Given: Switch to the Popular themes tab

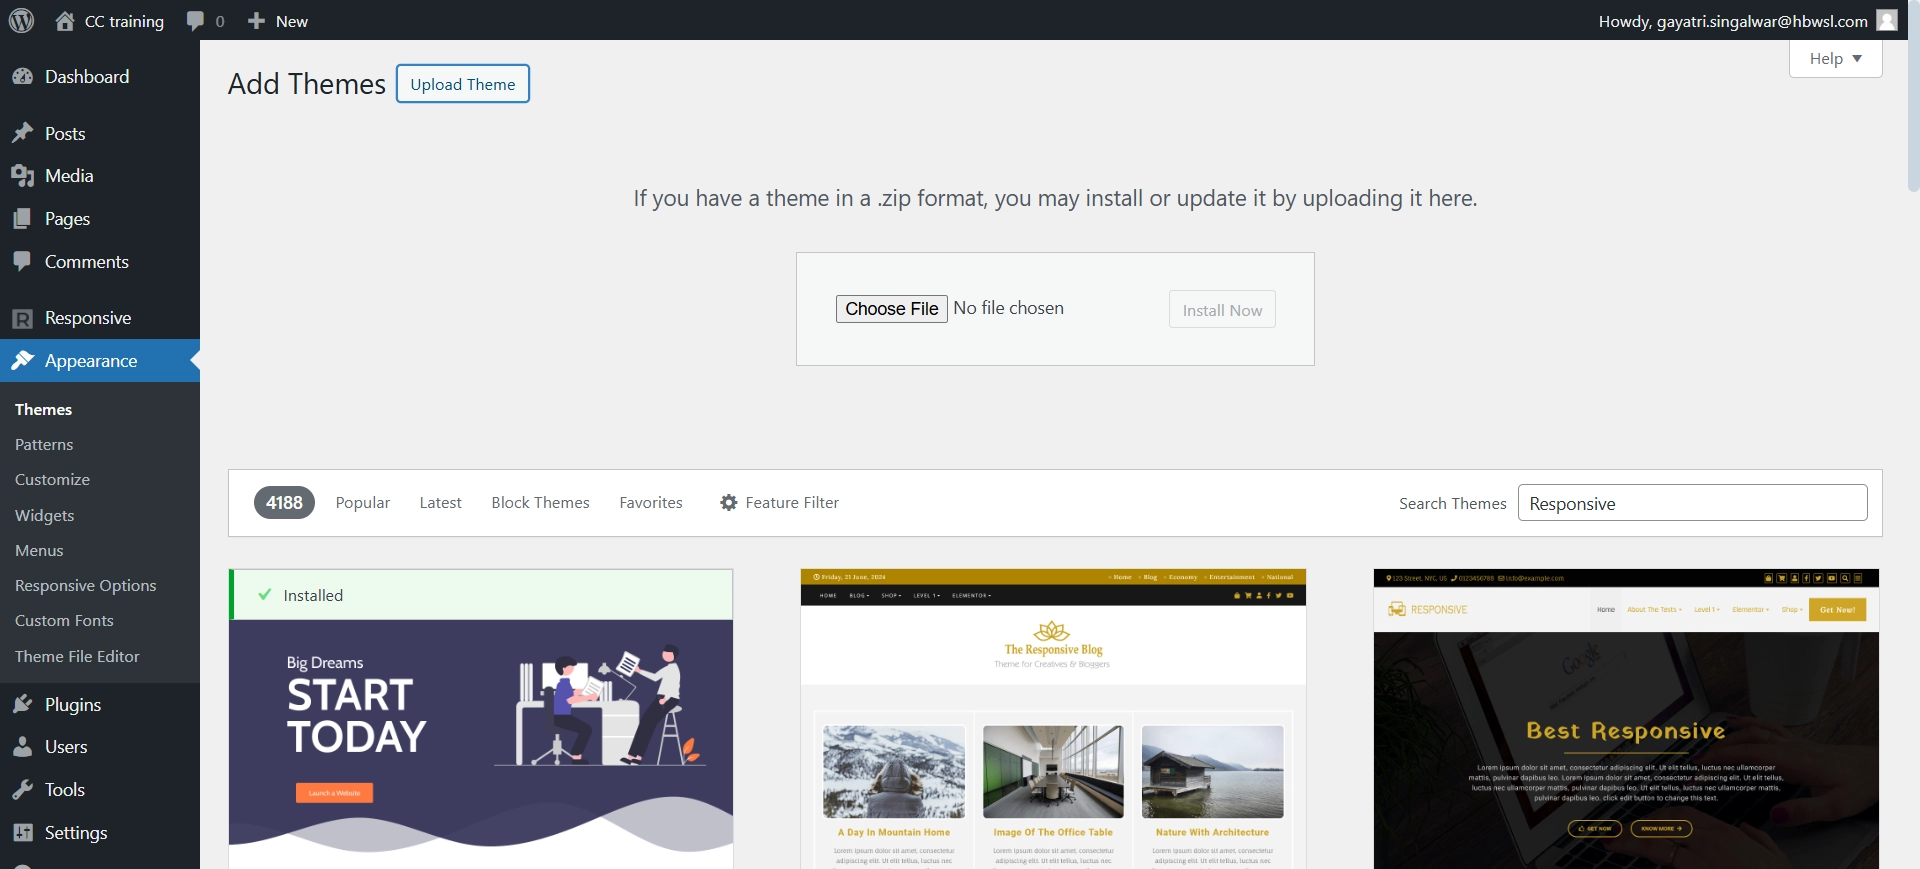Looking at the screenshot, I should 363,503.
